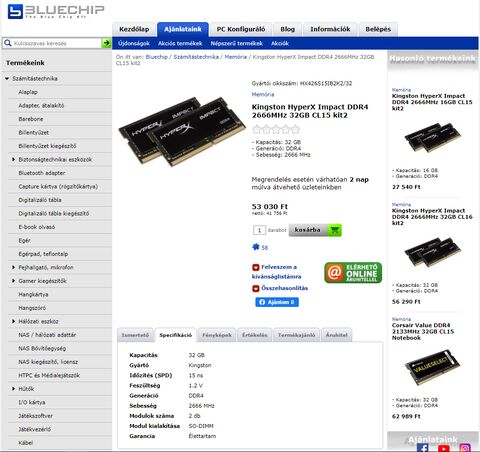Open the PC Konfiguráló tab
The image size is (480, 452).
pos(241,29)
